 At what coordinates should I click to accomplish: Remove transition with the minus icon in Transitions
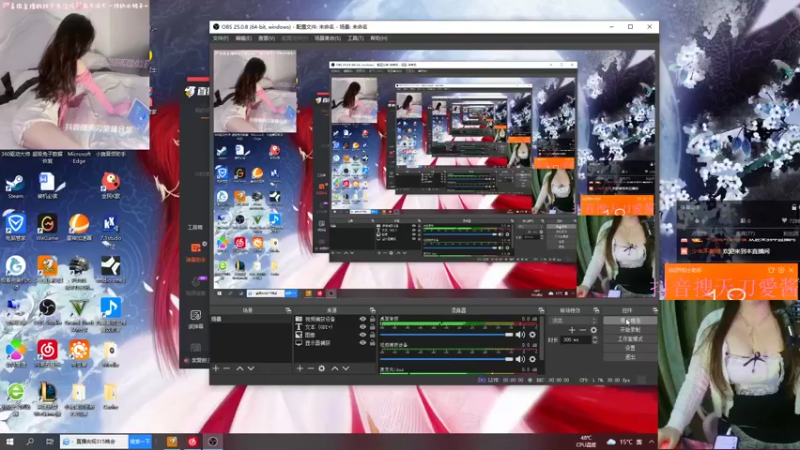(x=583, y=330)
